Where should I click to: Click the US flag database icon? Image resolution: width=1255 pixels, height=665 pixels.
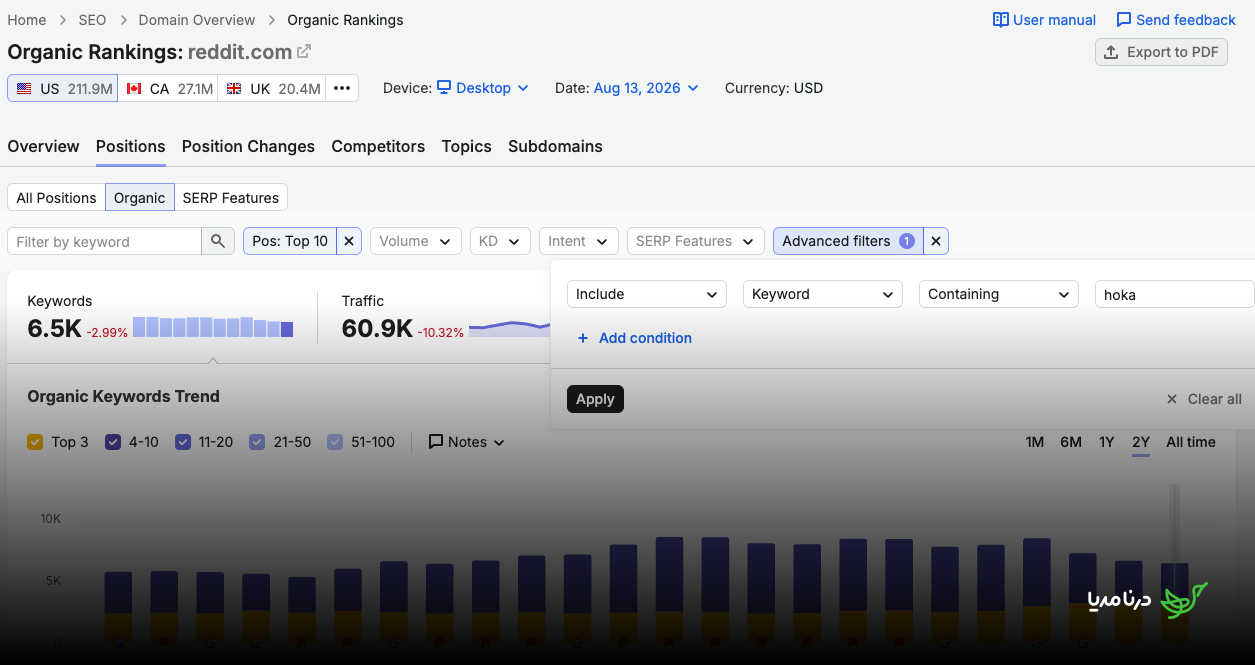24,89
